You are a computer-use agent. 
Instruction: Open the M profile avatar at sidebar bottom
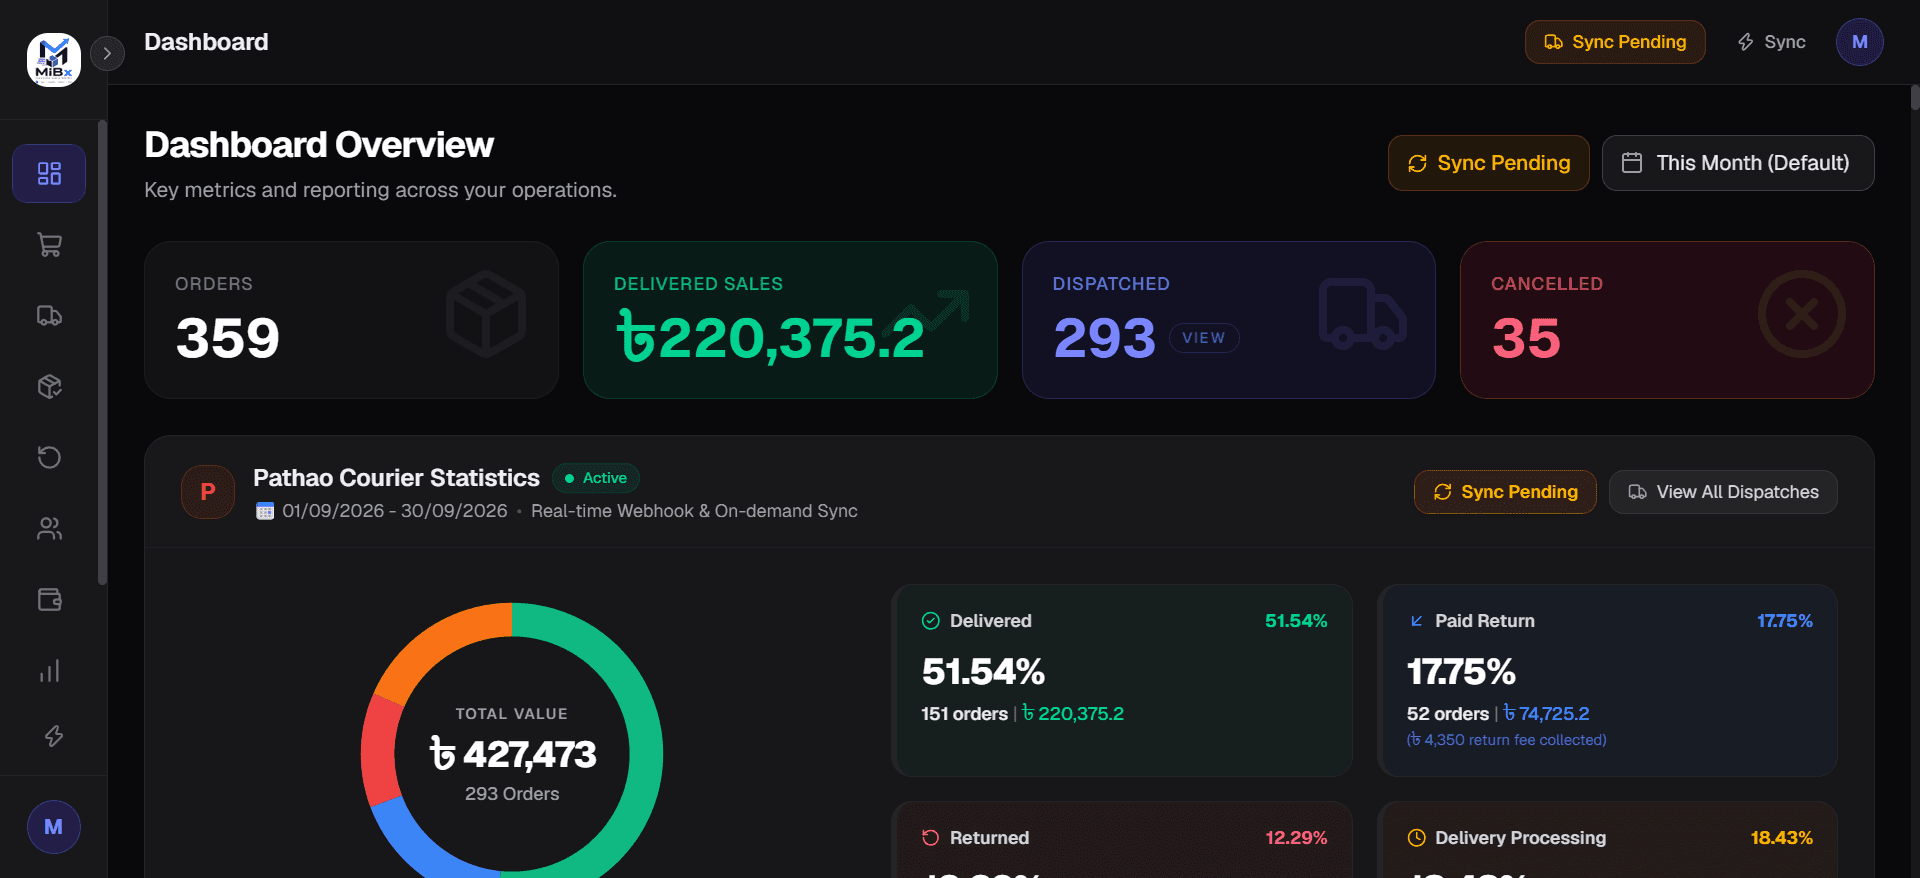tap(54, 827)
